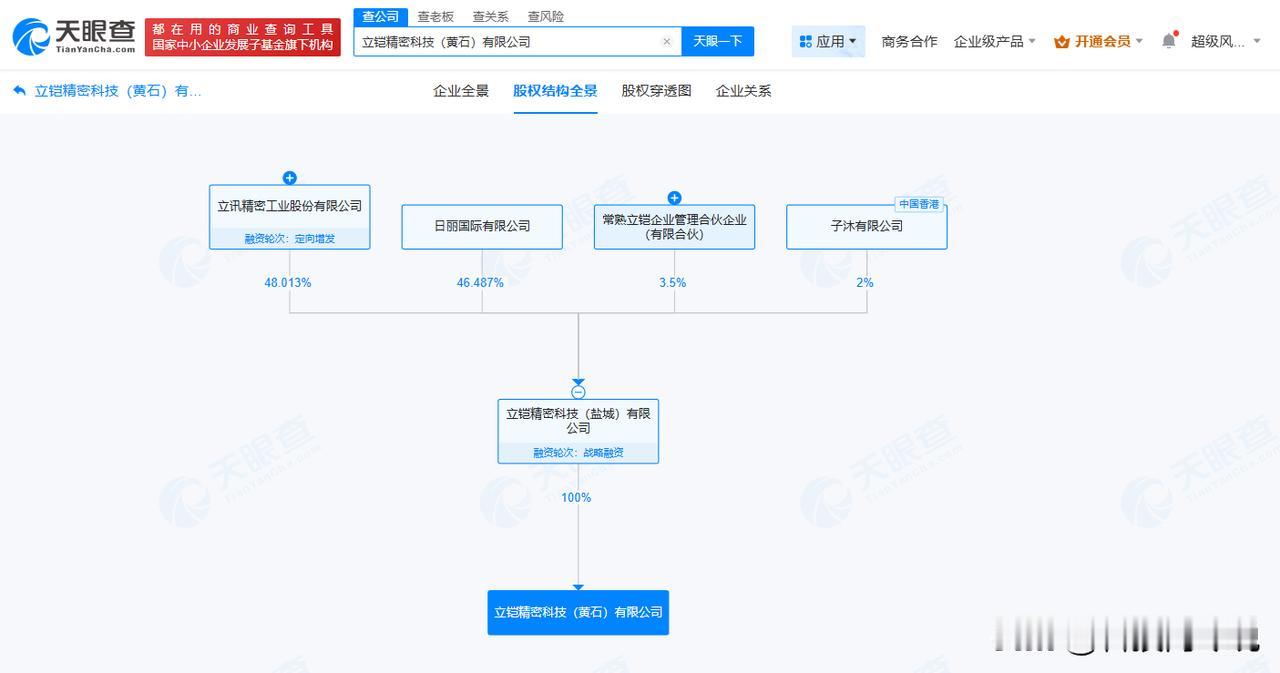
Task: Switch to the 股权穿透图 tab
Action: coord(656,91)
